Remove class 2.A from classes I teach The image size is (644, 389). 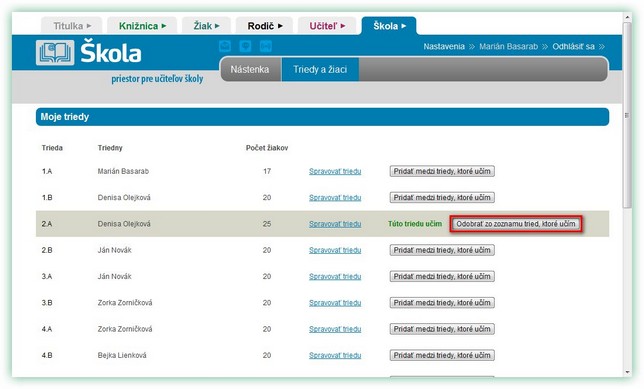pyautogui.click(x=516, y=224)
